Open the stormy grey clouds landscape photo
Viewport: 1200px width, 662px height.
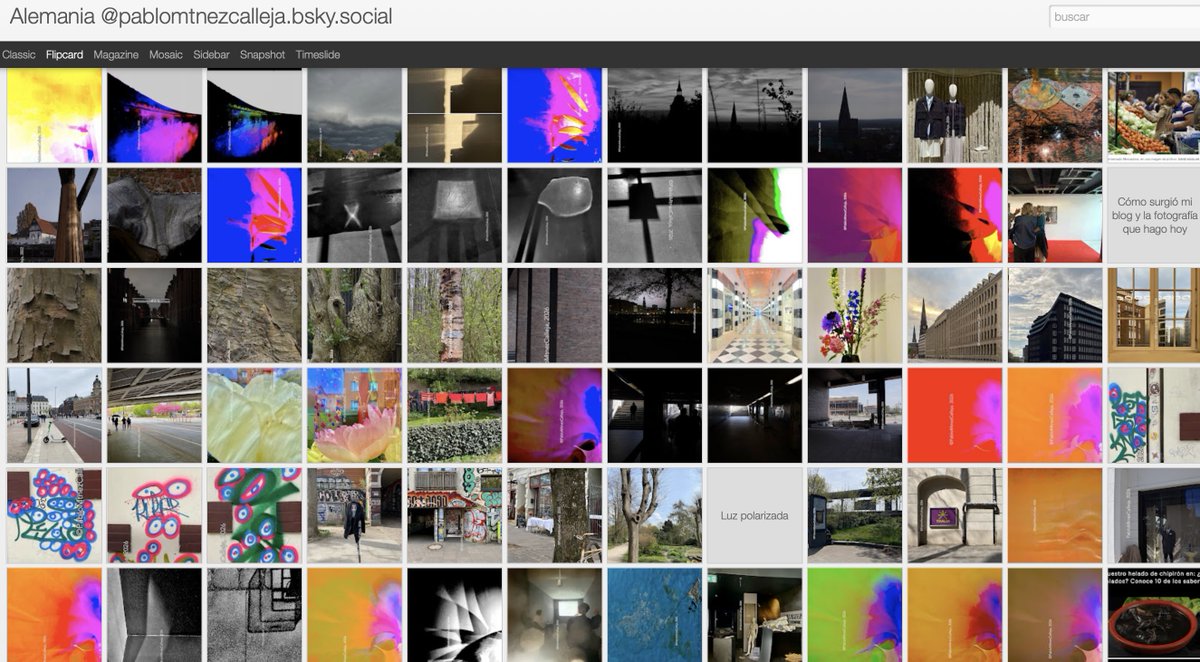coord(355,115)
